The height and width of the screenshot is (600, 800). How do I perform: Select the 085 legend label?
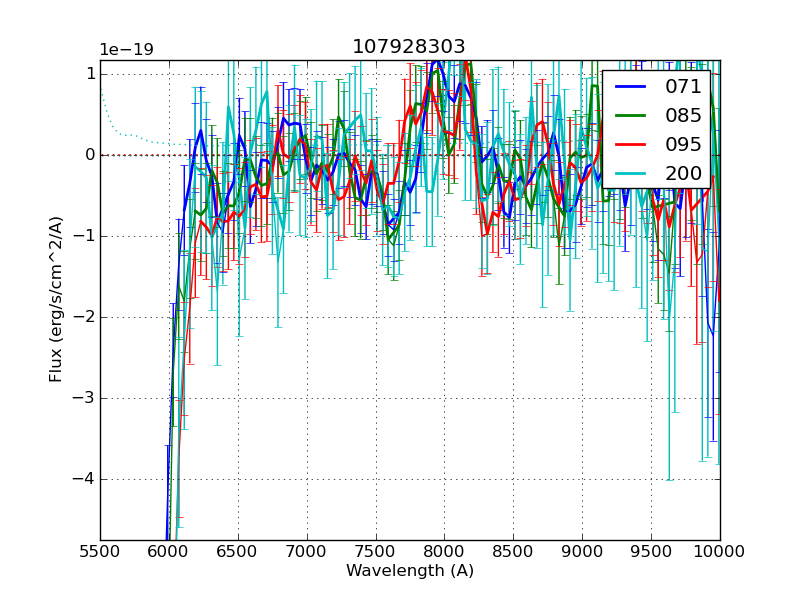coord(683,115)
